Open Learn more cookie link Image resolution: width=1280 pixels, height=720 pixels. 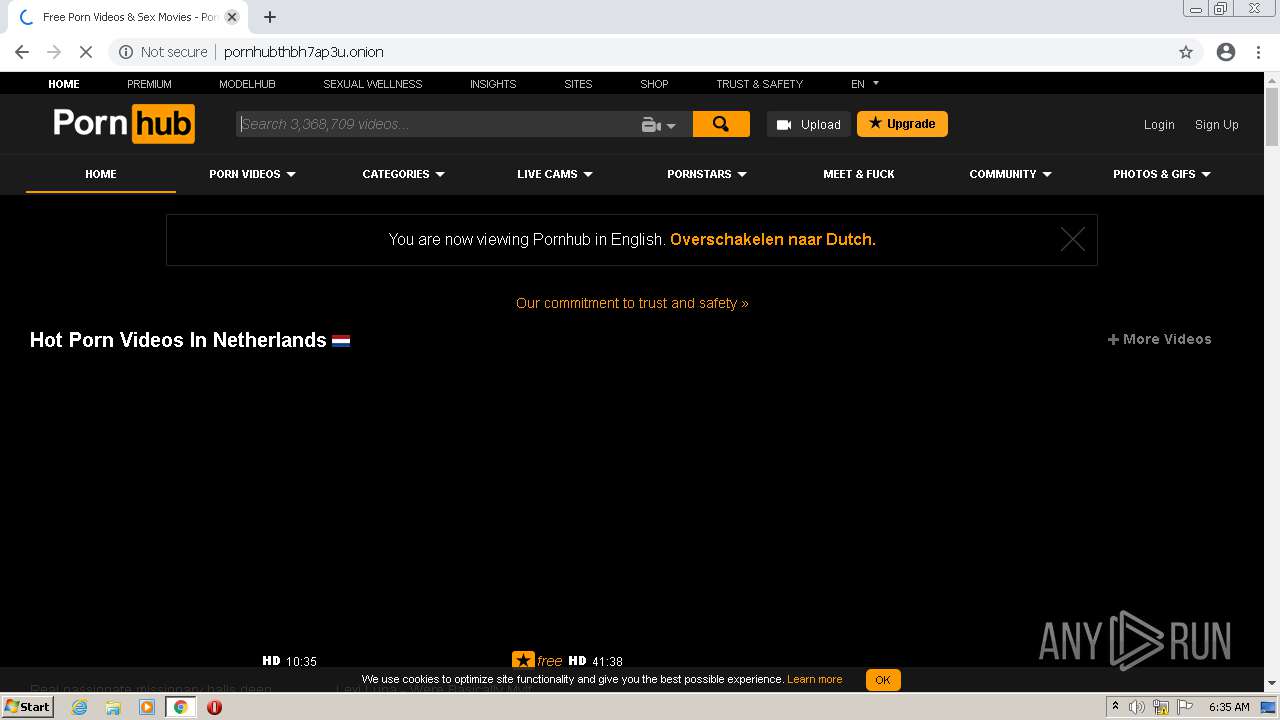(x=814, y=679)
